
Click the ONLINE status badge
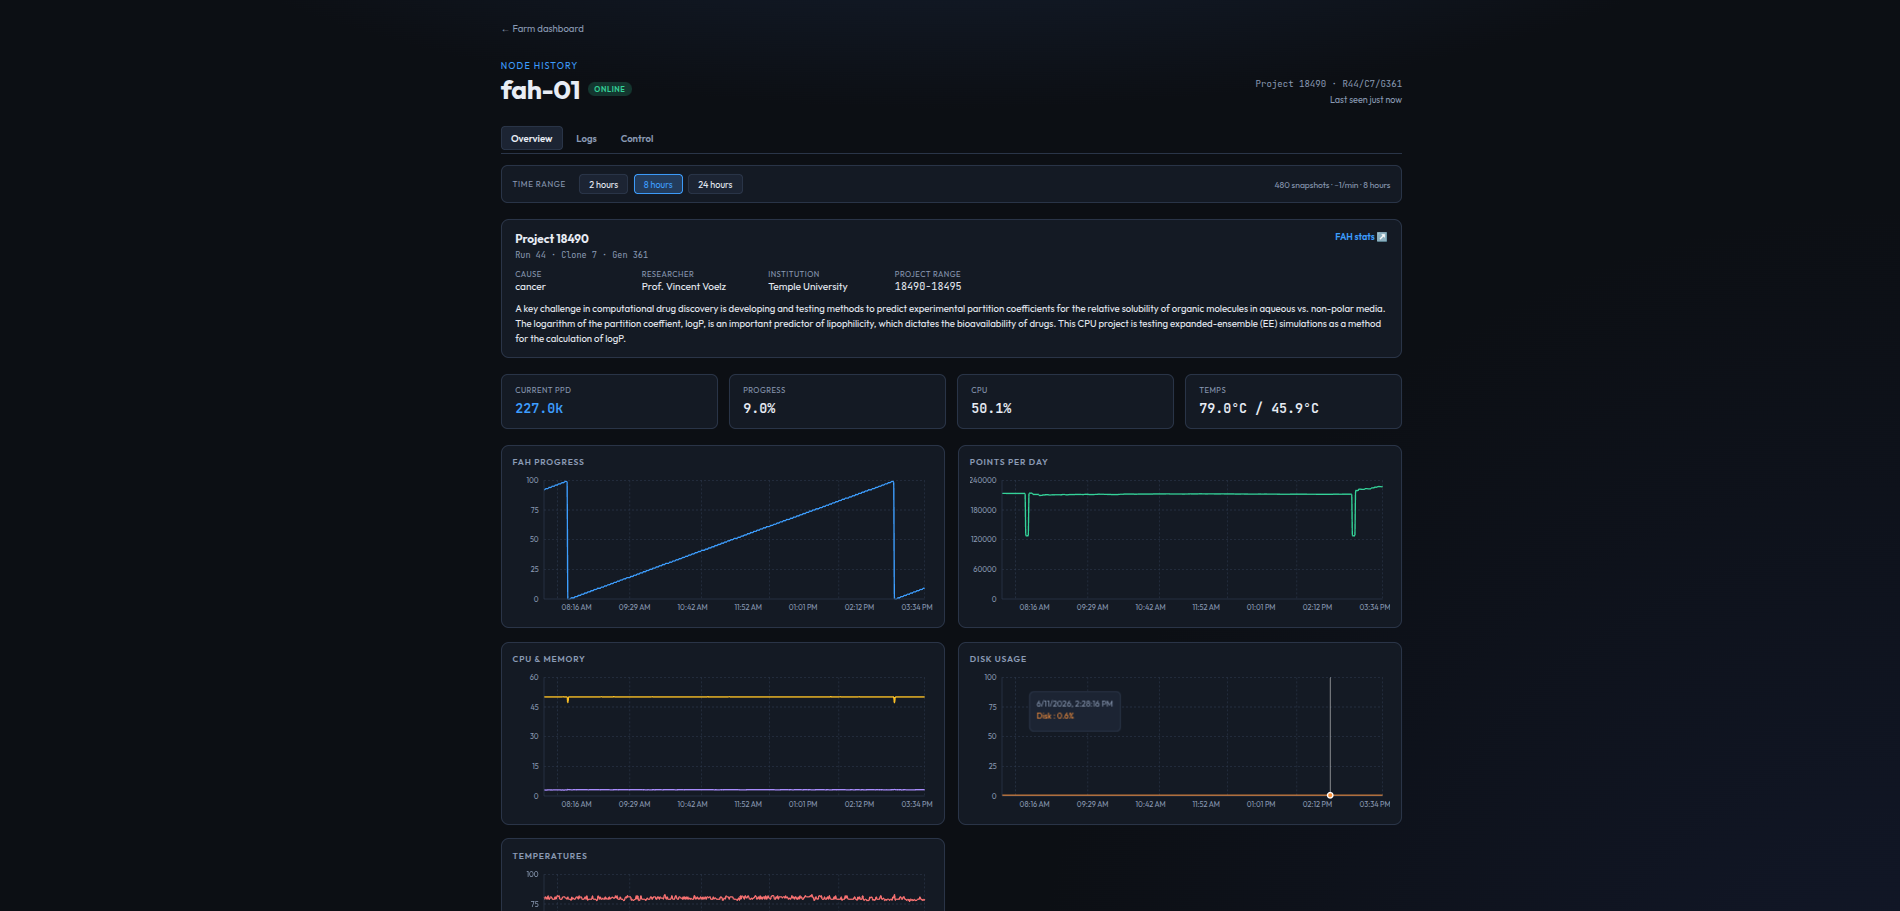tap(609, 89)
